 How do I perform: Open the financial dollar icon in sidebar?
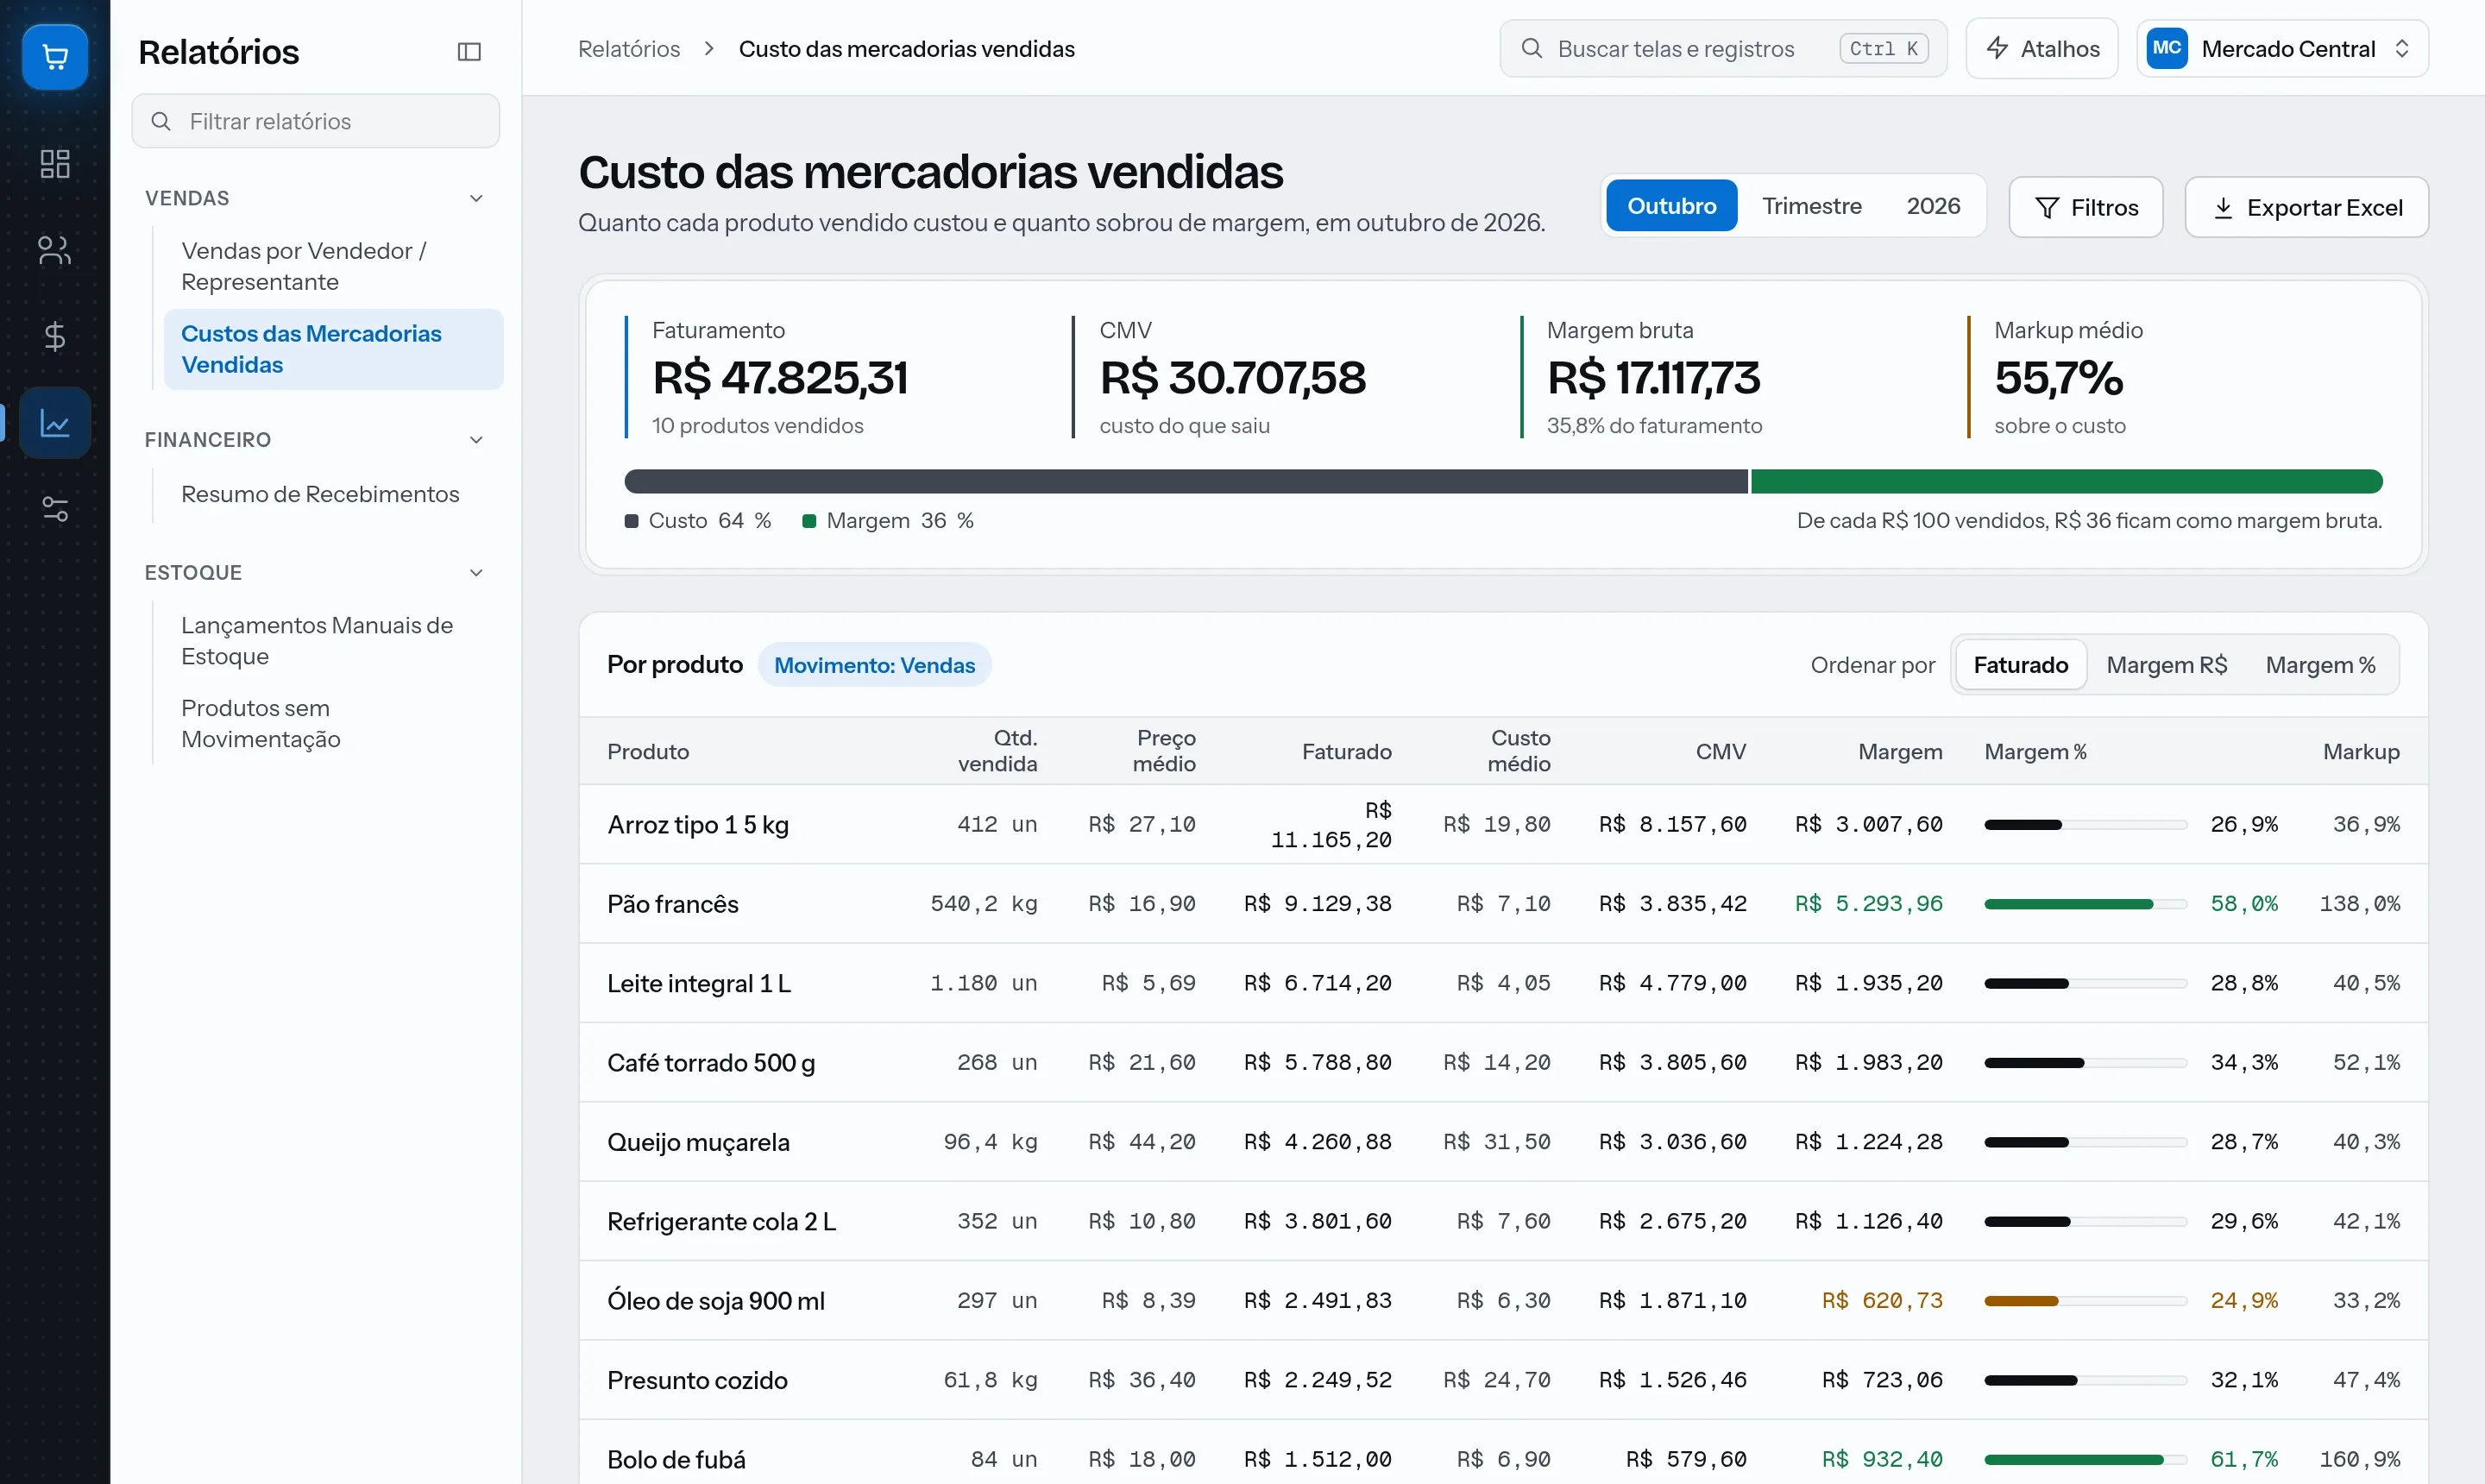55,336
